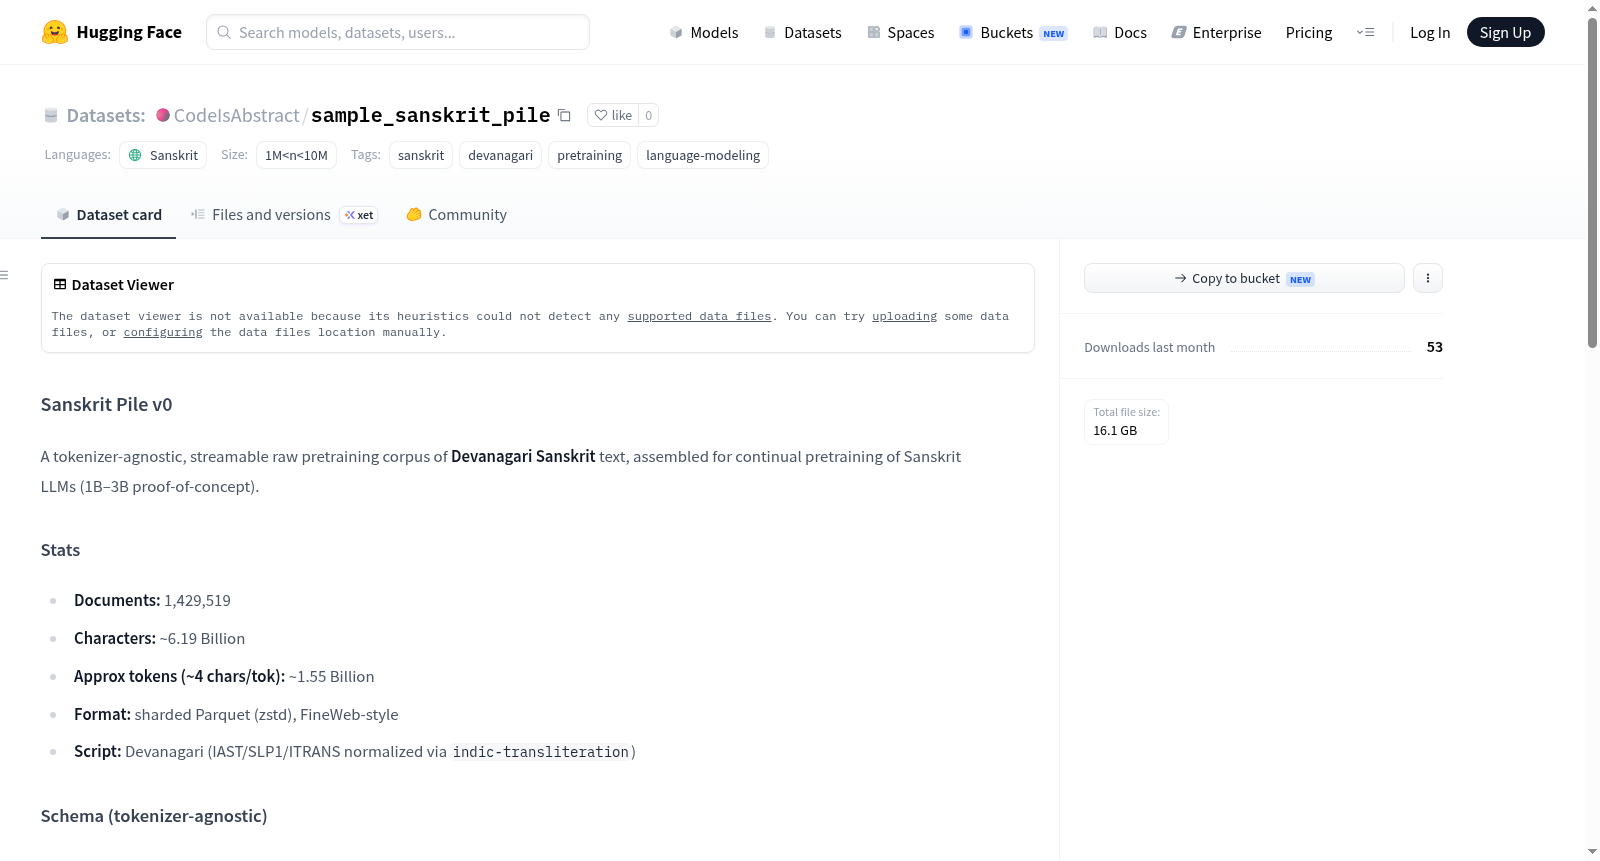1600x861 pixels.
Task: Switch to the Dataset card tab
Action: [x=109, y=215]
